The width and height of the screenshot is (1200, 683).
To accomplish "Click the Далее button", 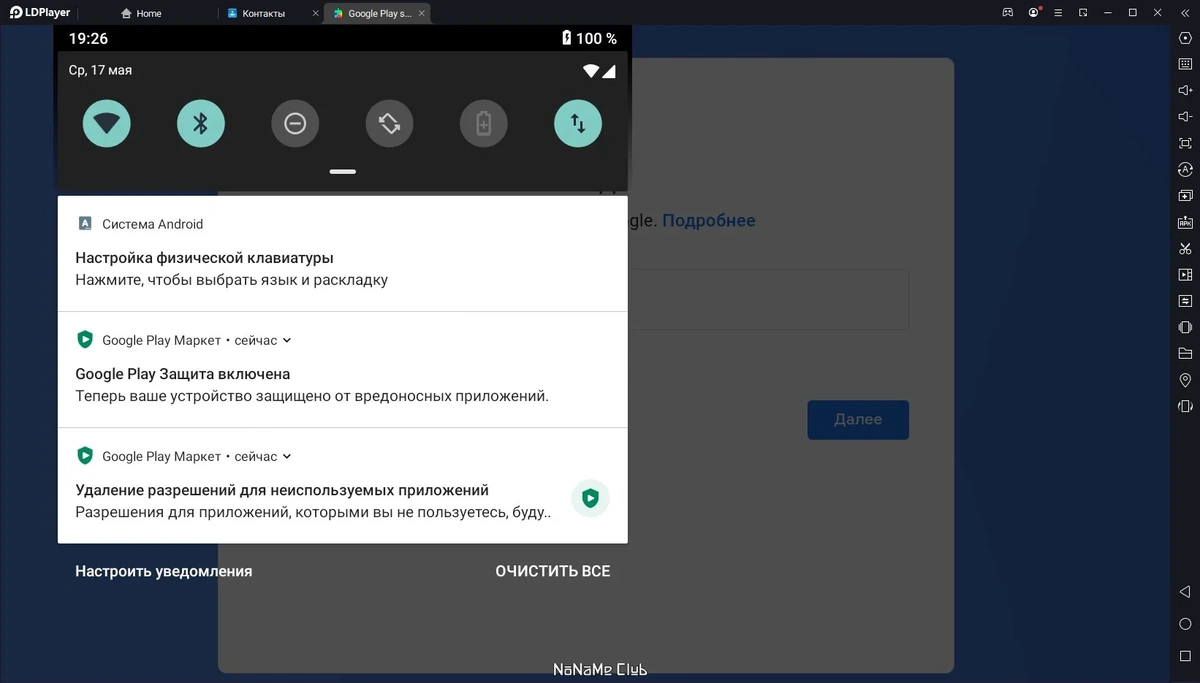I will point(858,420).
